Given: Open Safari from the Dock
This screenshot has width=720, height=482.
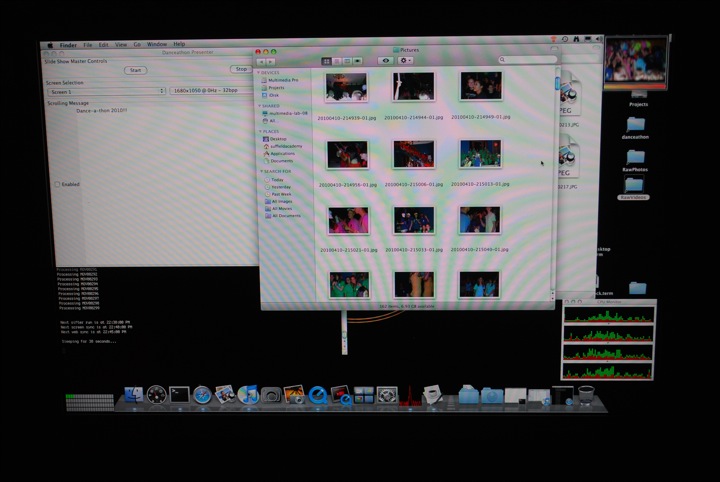Looking at the screenshot, I should tap(202, 395).
